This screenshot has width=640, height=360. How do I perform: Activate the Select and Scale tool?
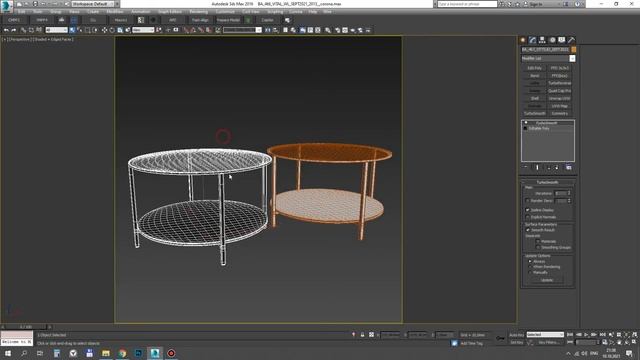point(120,30)
